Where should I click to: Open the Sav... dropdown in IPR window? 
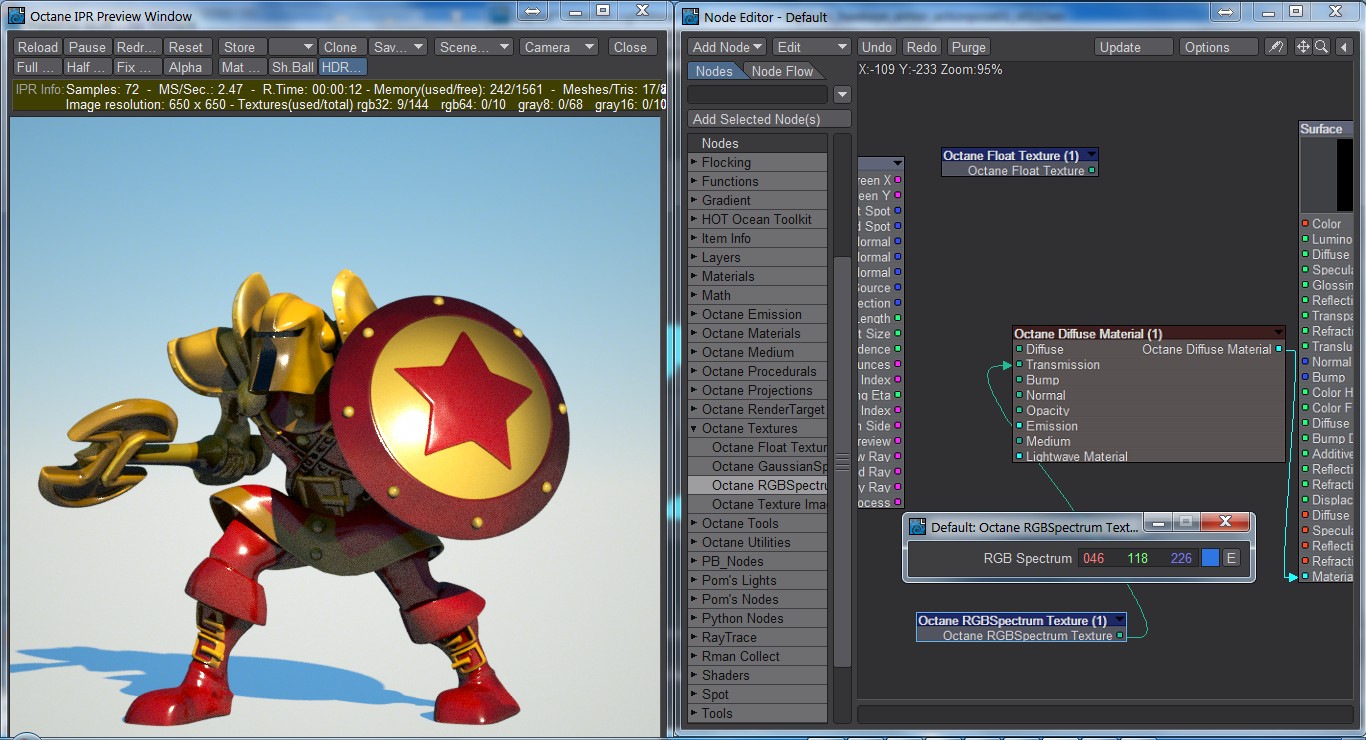pos(398,47)
